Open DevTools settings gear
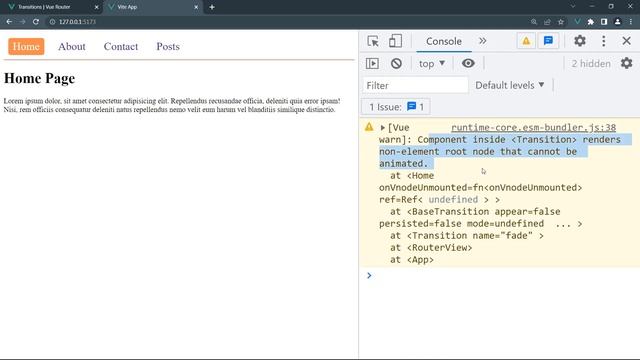Image resolution: width=640 pixels, height=360 pixels. [580, 41]
